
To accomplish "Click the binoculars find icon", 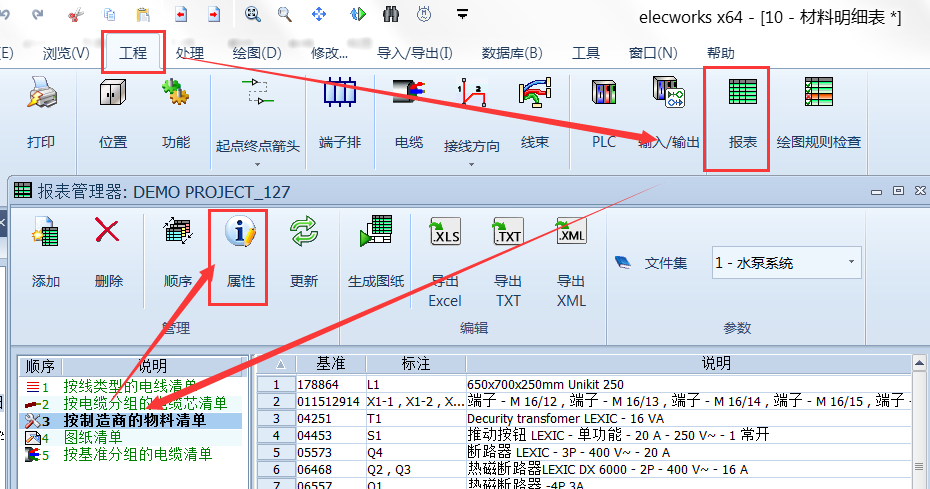I will click(x=391, y=14).
